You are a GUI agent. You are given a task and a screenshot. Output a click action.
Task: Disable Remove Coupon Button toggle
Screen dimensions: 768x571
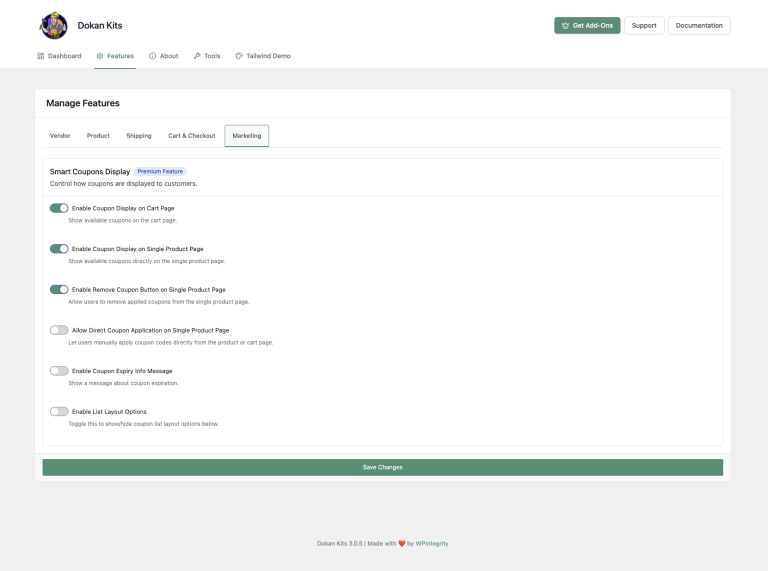59,289
